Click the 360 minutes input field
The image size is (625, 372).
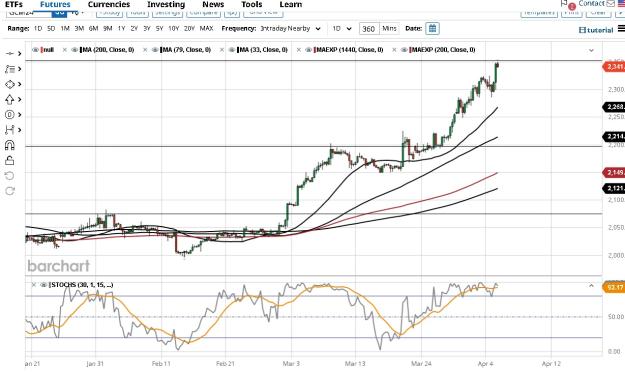pyautogui.click(x=369, y=29)
